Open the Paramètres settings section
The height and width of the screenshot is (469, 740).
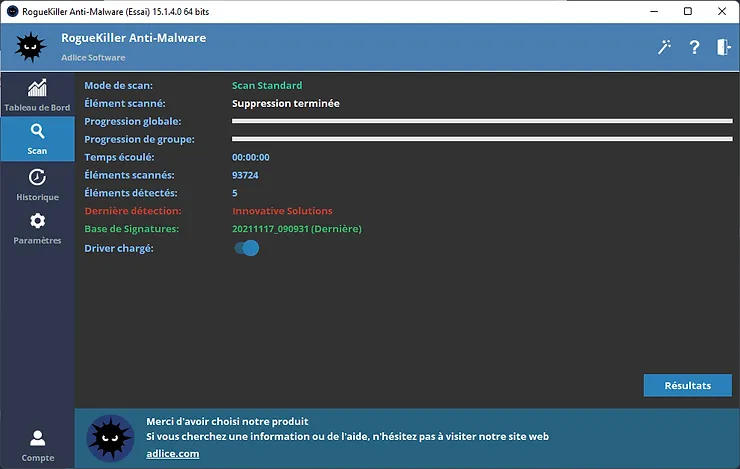point(37,228)
